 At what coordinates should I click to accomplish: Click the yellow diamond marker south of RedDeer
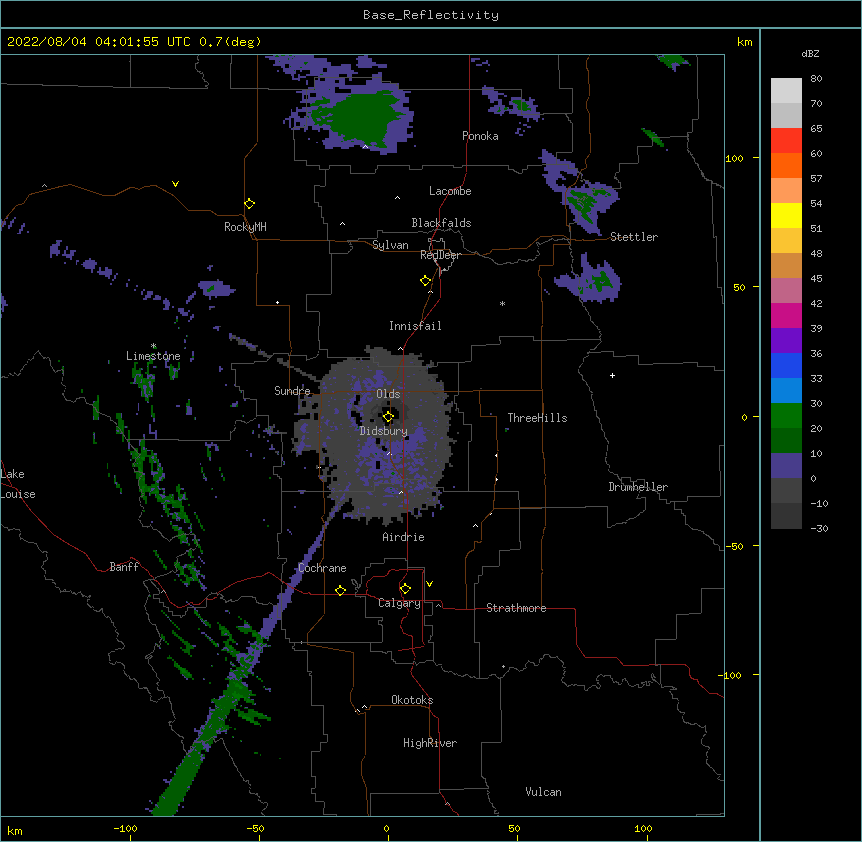425,281
